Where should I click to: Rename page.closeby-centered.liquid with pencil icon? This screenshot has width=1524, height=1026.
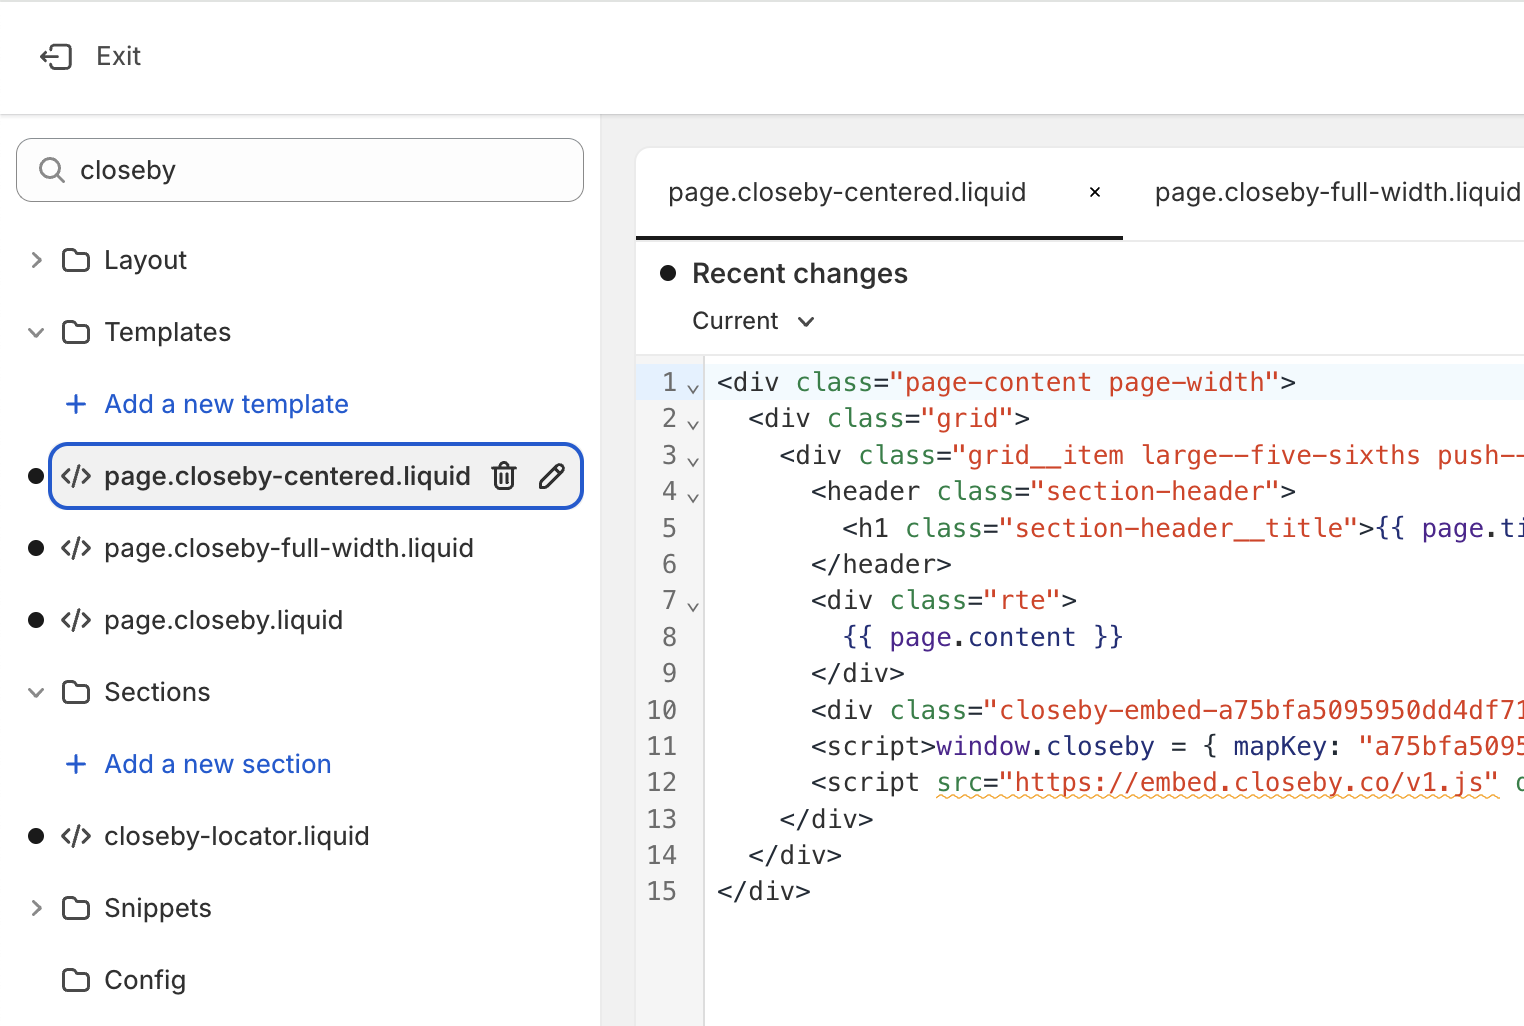click(552, 476)
